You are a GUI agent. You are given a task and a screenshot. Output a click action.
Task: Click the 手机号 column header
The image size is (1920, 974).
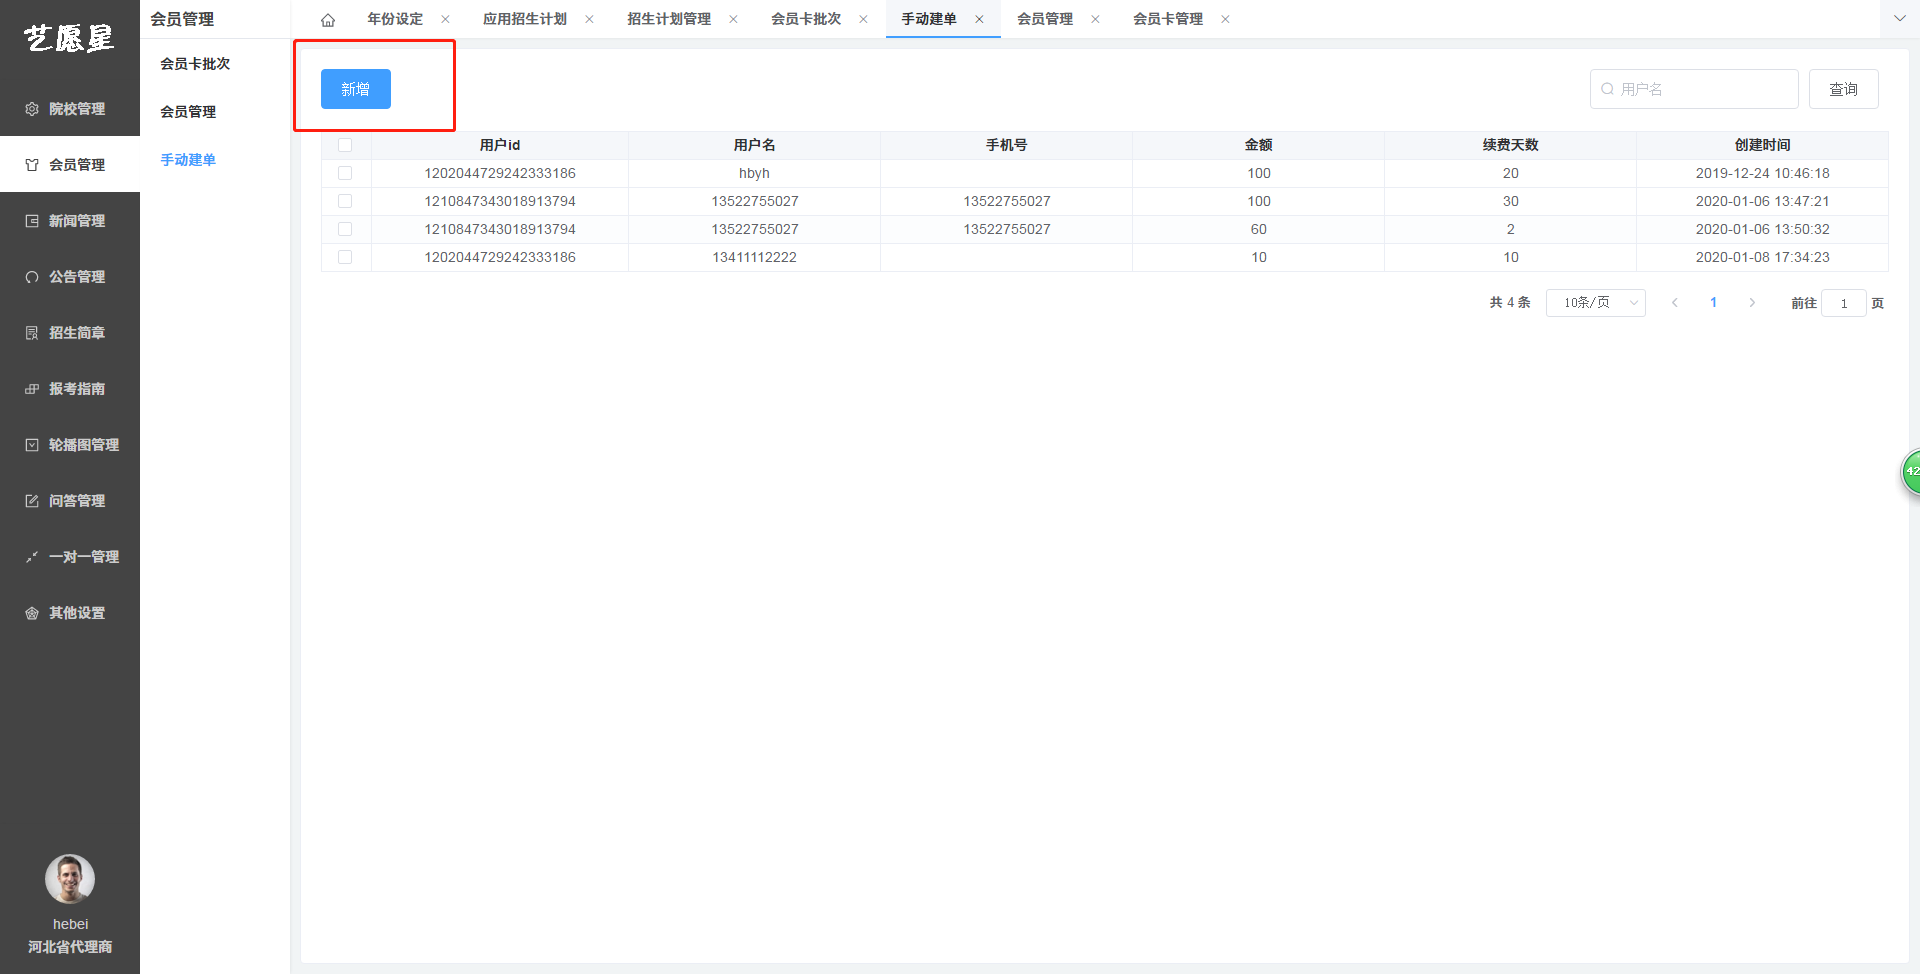[1006, 145]
